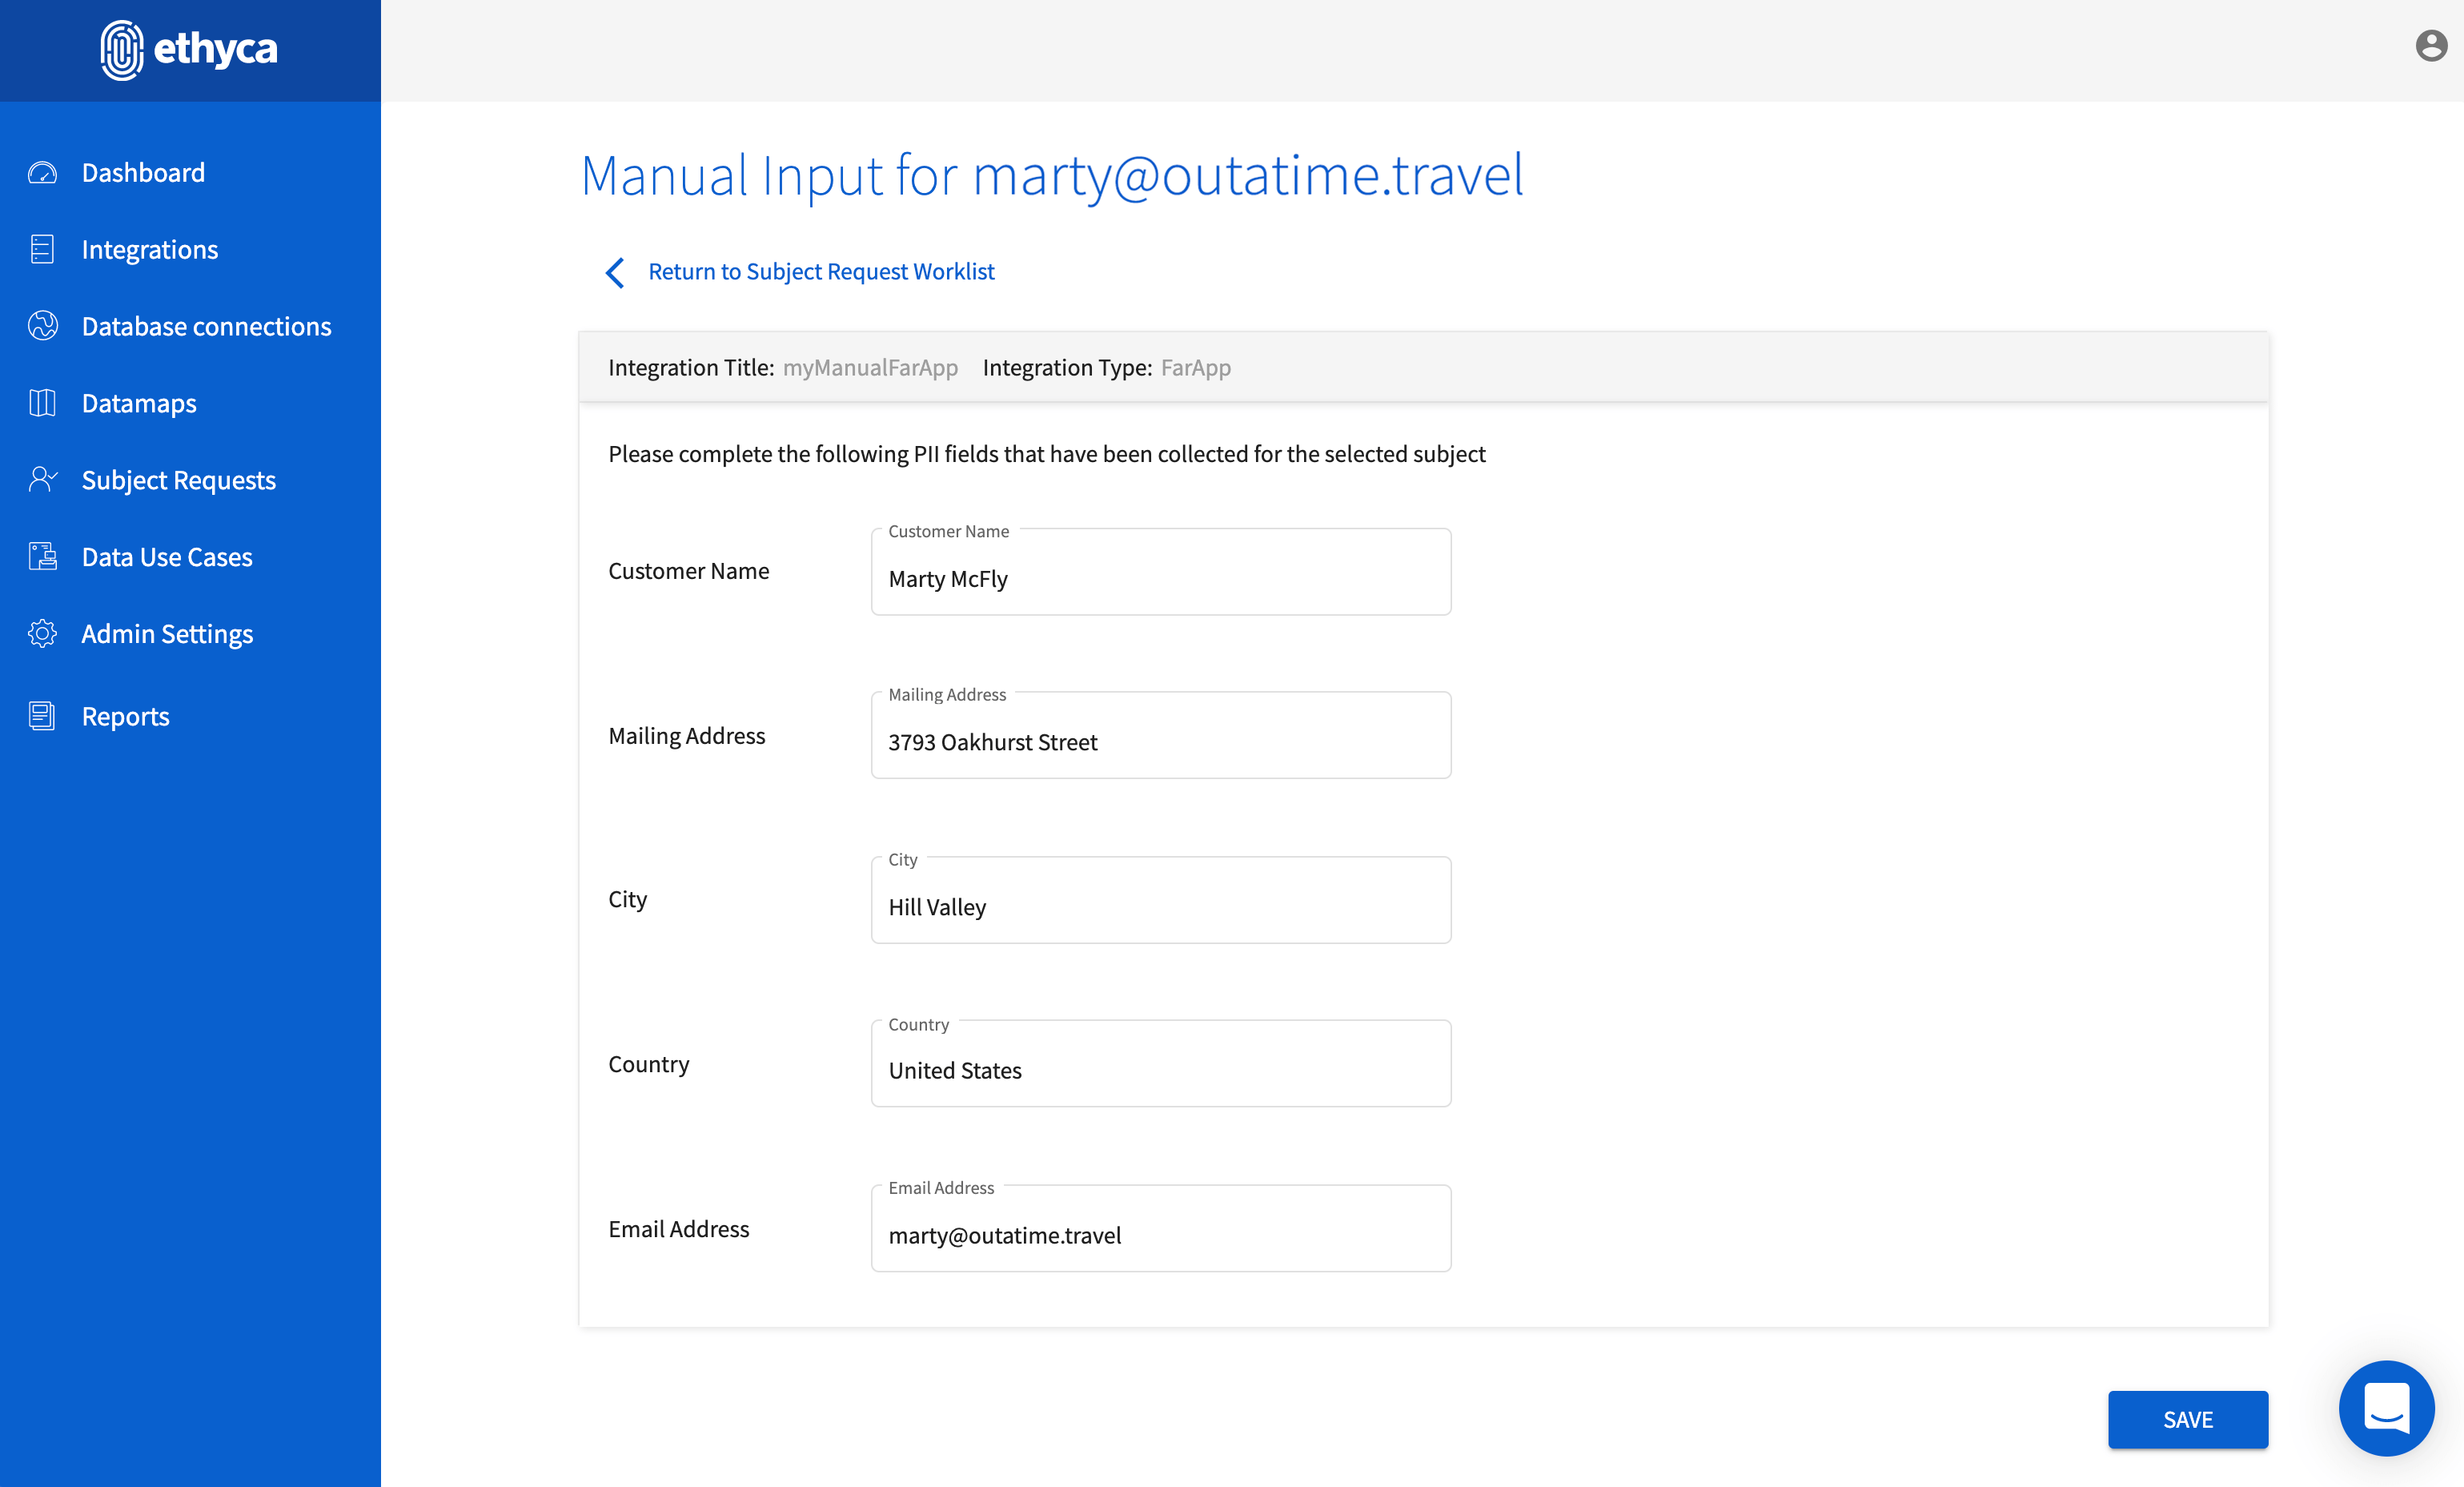
Task: Click the Subject Requests person icon
Action: [x=42, y=480]
